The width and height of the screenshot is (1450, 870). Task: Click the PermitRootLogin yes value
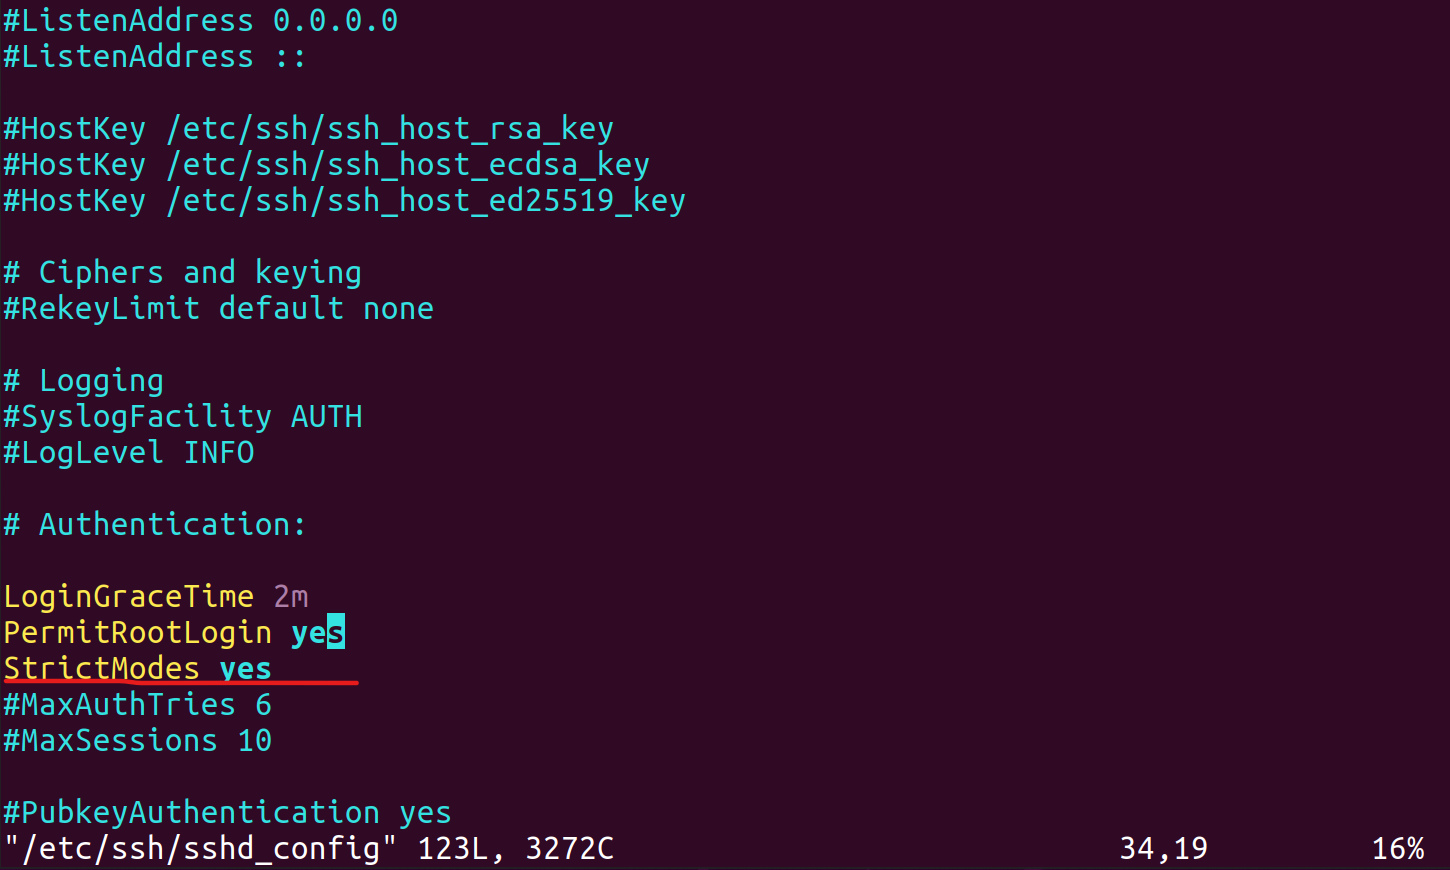(317, 633)
